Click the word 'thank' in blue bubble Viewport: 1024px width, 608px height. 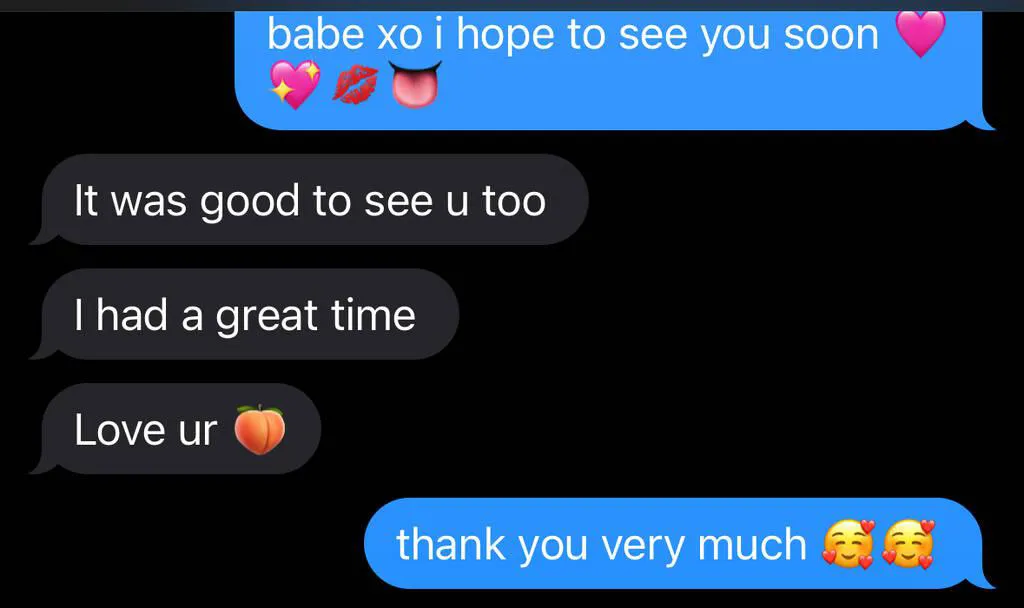pos(451,544)
